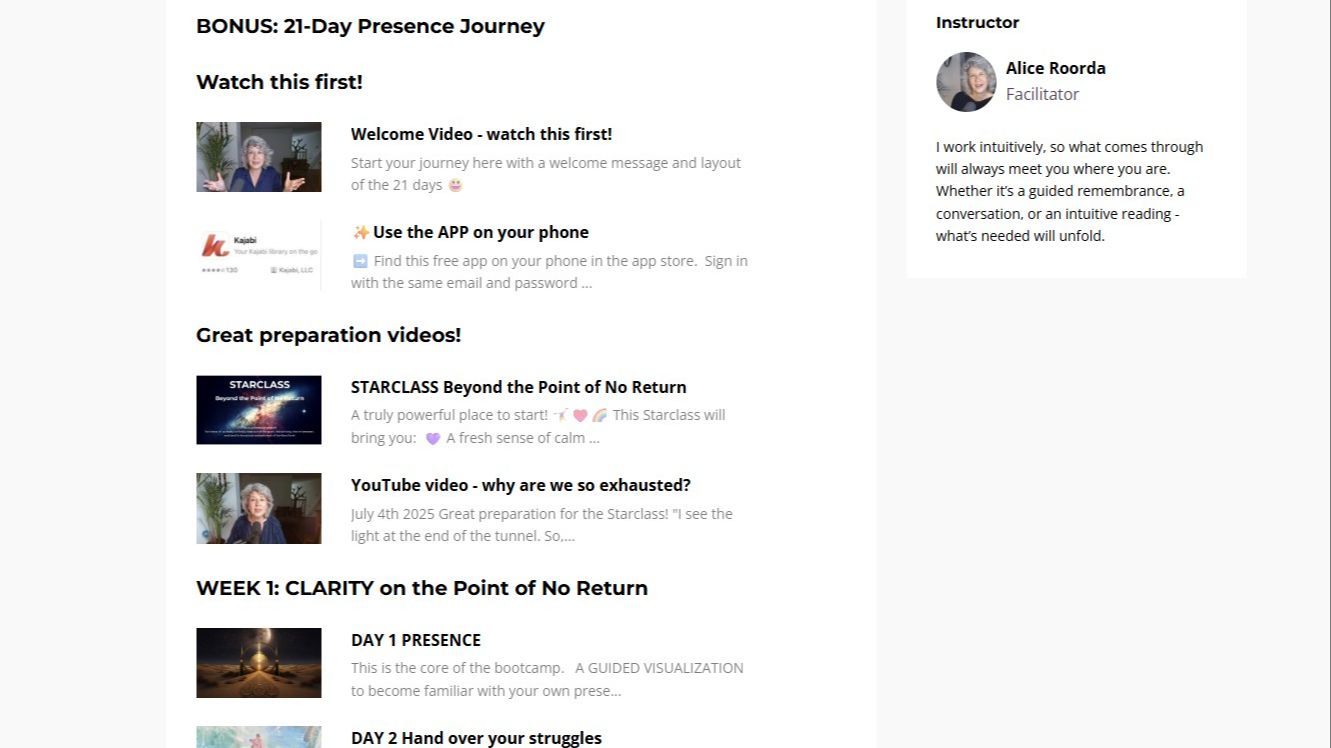The width and height of the screenshot is (1331, 748).
Task: Click the Kajabi K logo icon
Action: (x=214, y=246)
